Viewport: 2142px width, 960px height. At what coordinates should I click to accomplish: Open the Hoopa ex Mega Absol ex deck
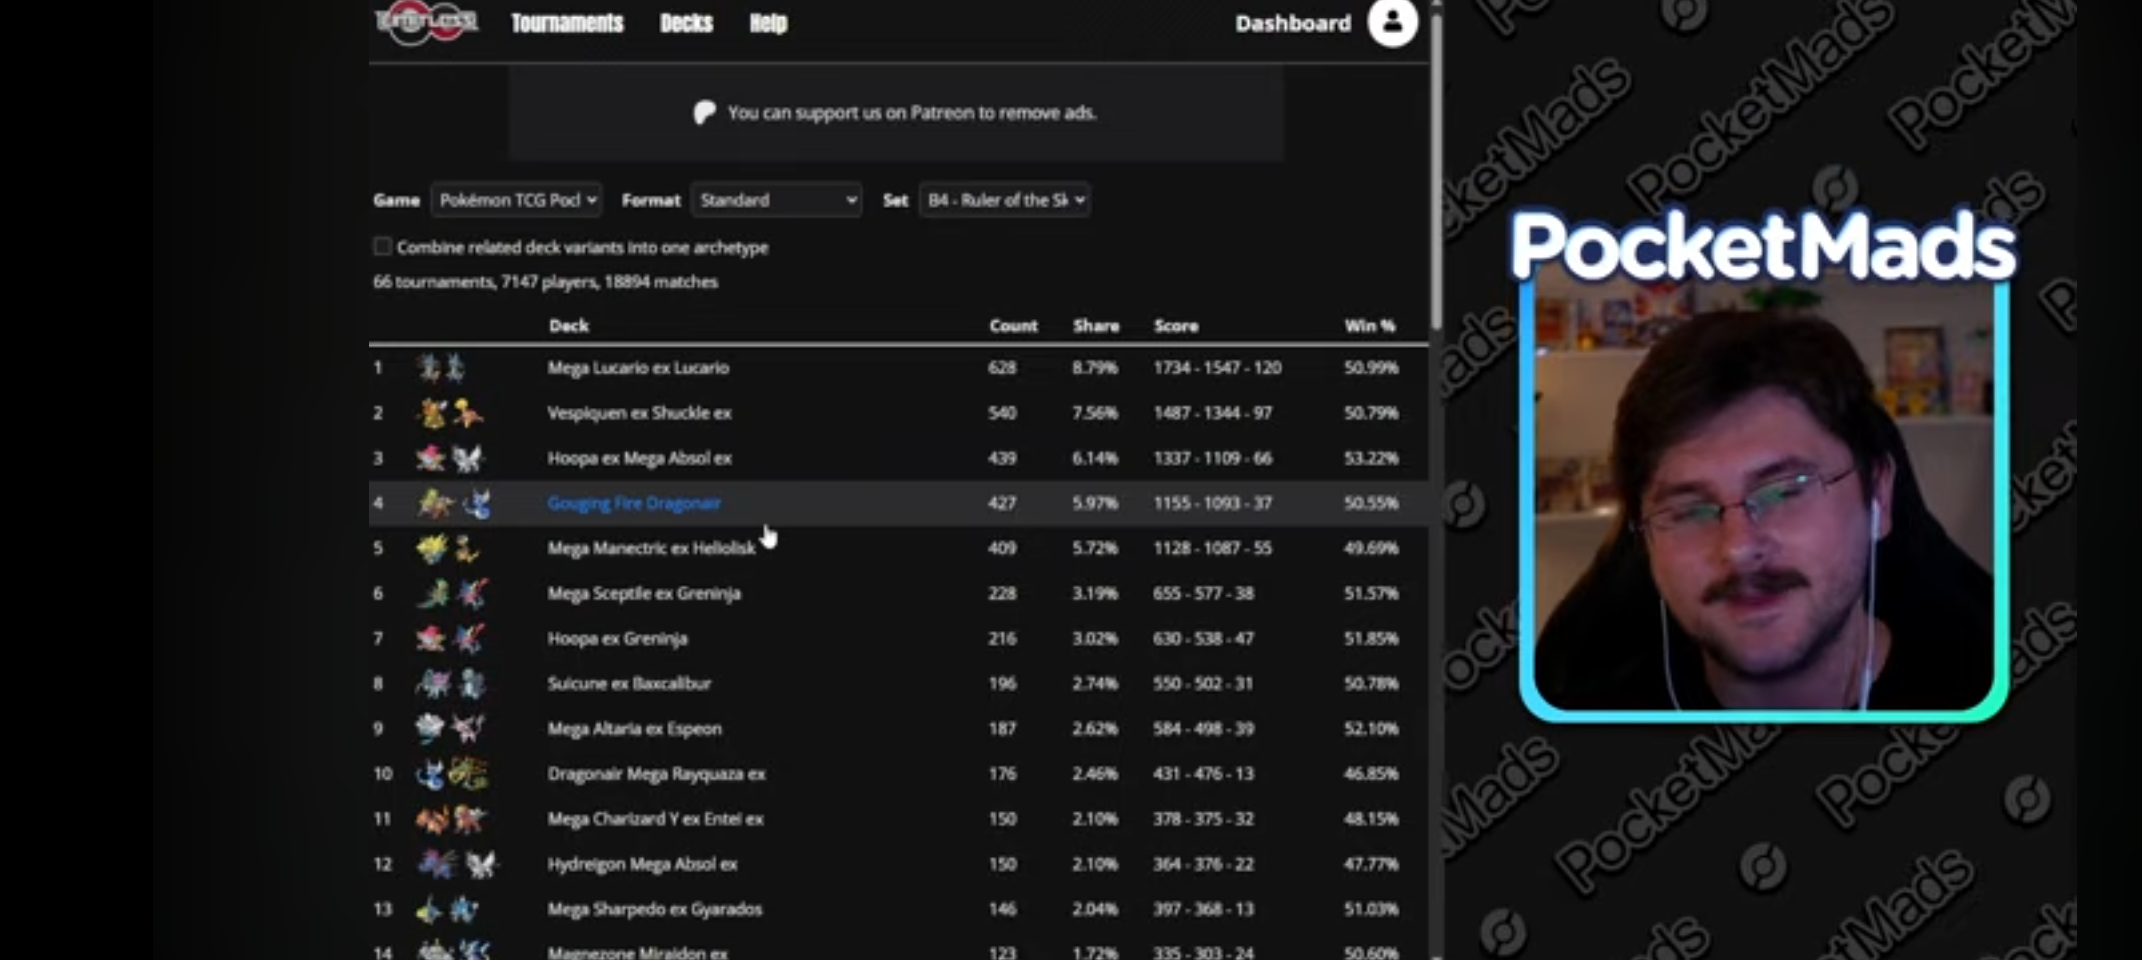click(639, 458)
